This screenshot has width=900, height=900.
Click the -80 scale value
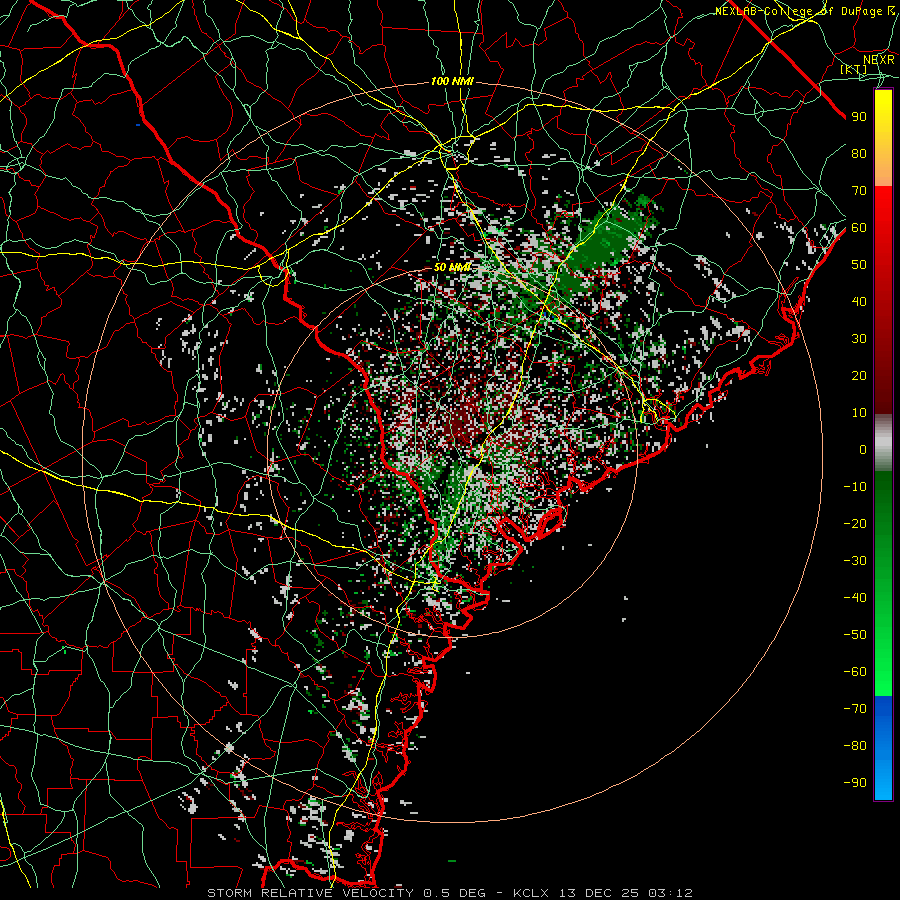pyautogui.click(x=855, y=746)
